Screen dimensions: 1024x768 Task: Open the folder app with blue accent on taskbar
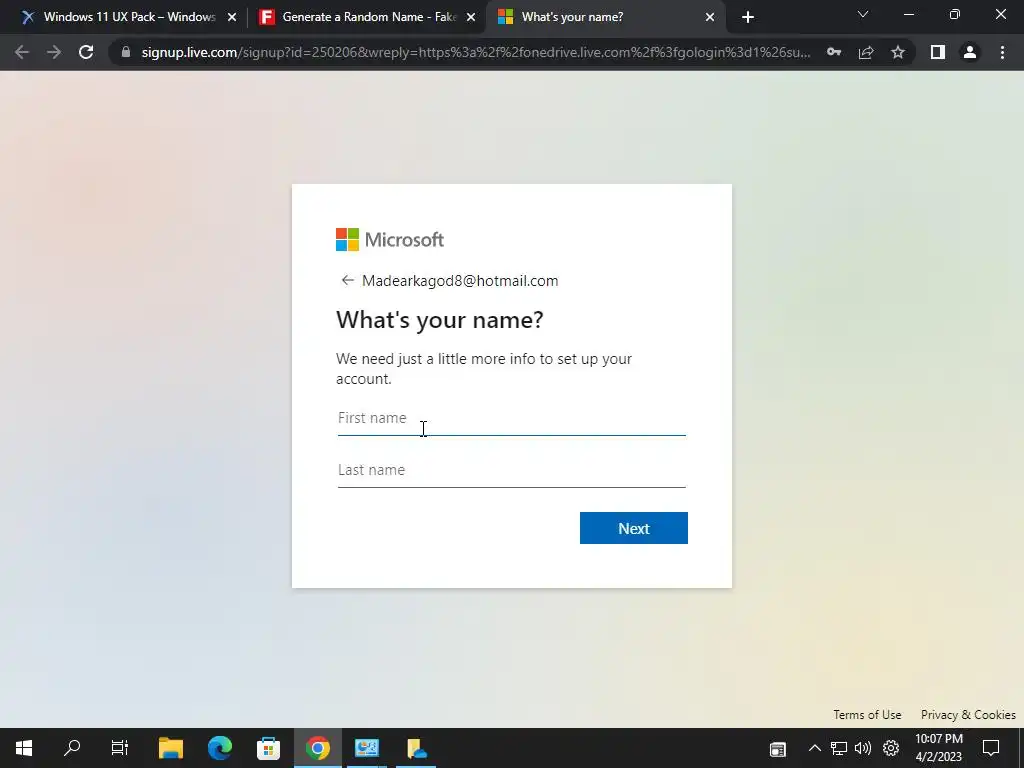(x=416, y=748)
